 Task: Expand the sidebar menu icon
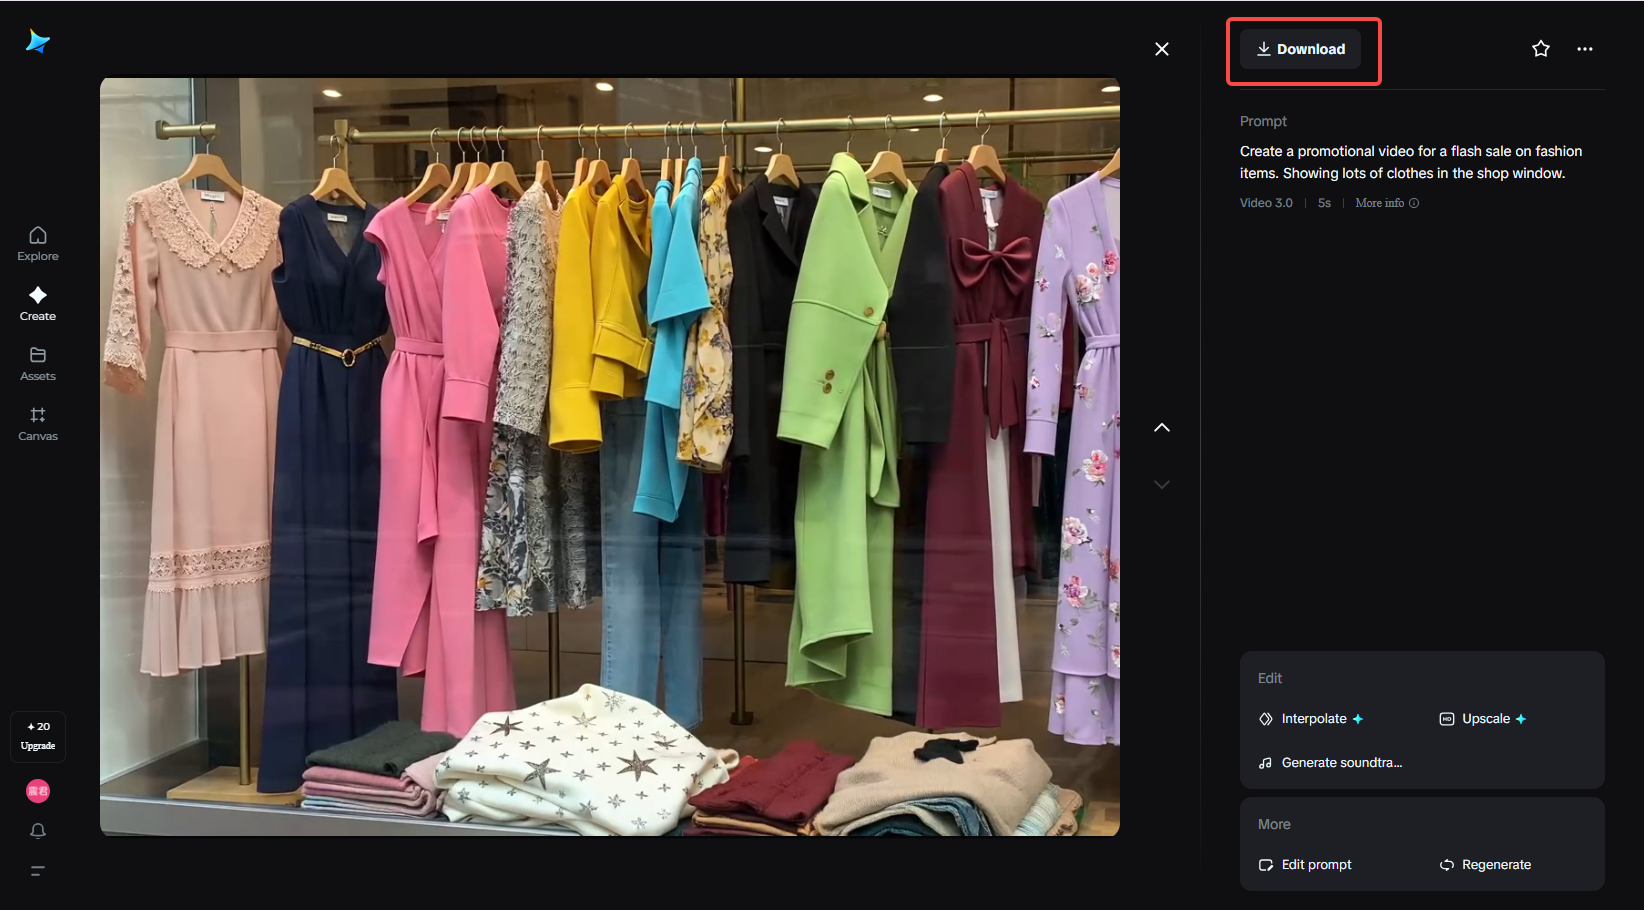[37, 871]
